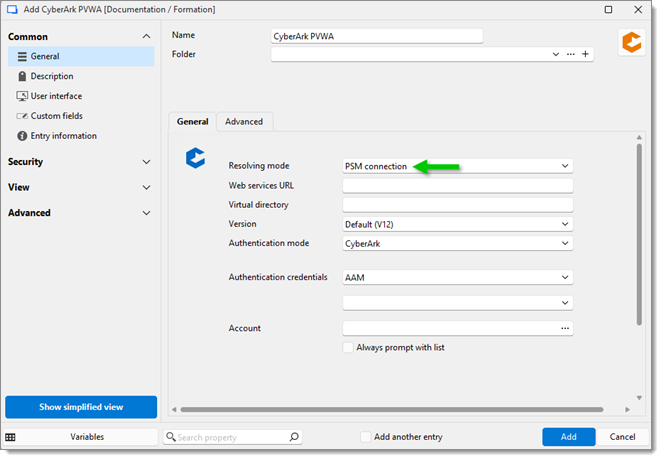Click the search icon at search box end

[x=294, y=437]
